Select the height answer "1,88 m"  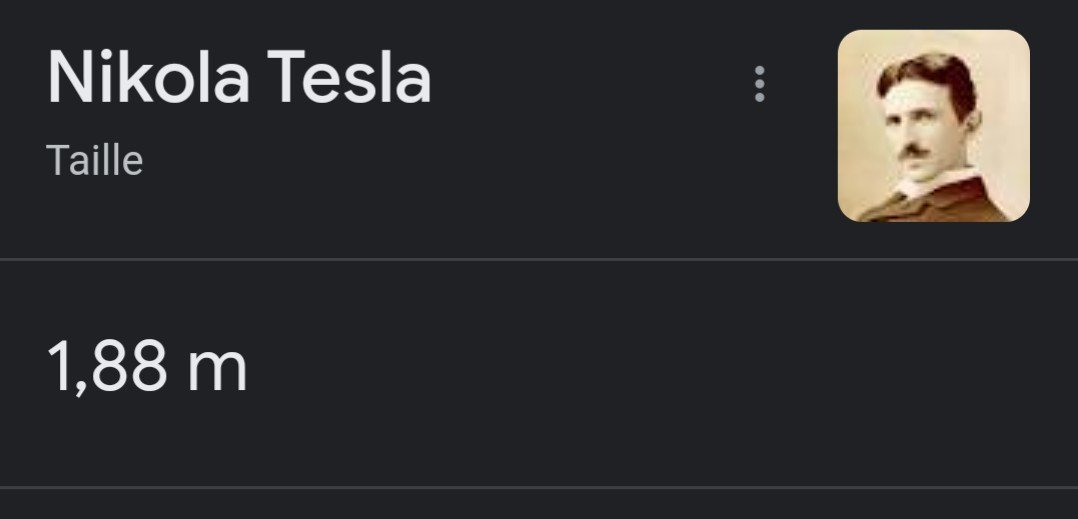[147, 367]
